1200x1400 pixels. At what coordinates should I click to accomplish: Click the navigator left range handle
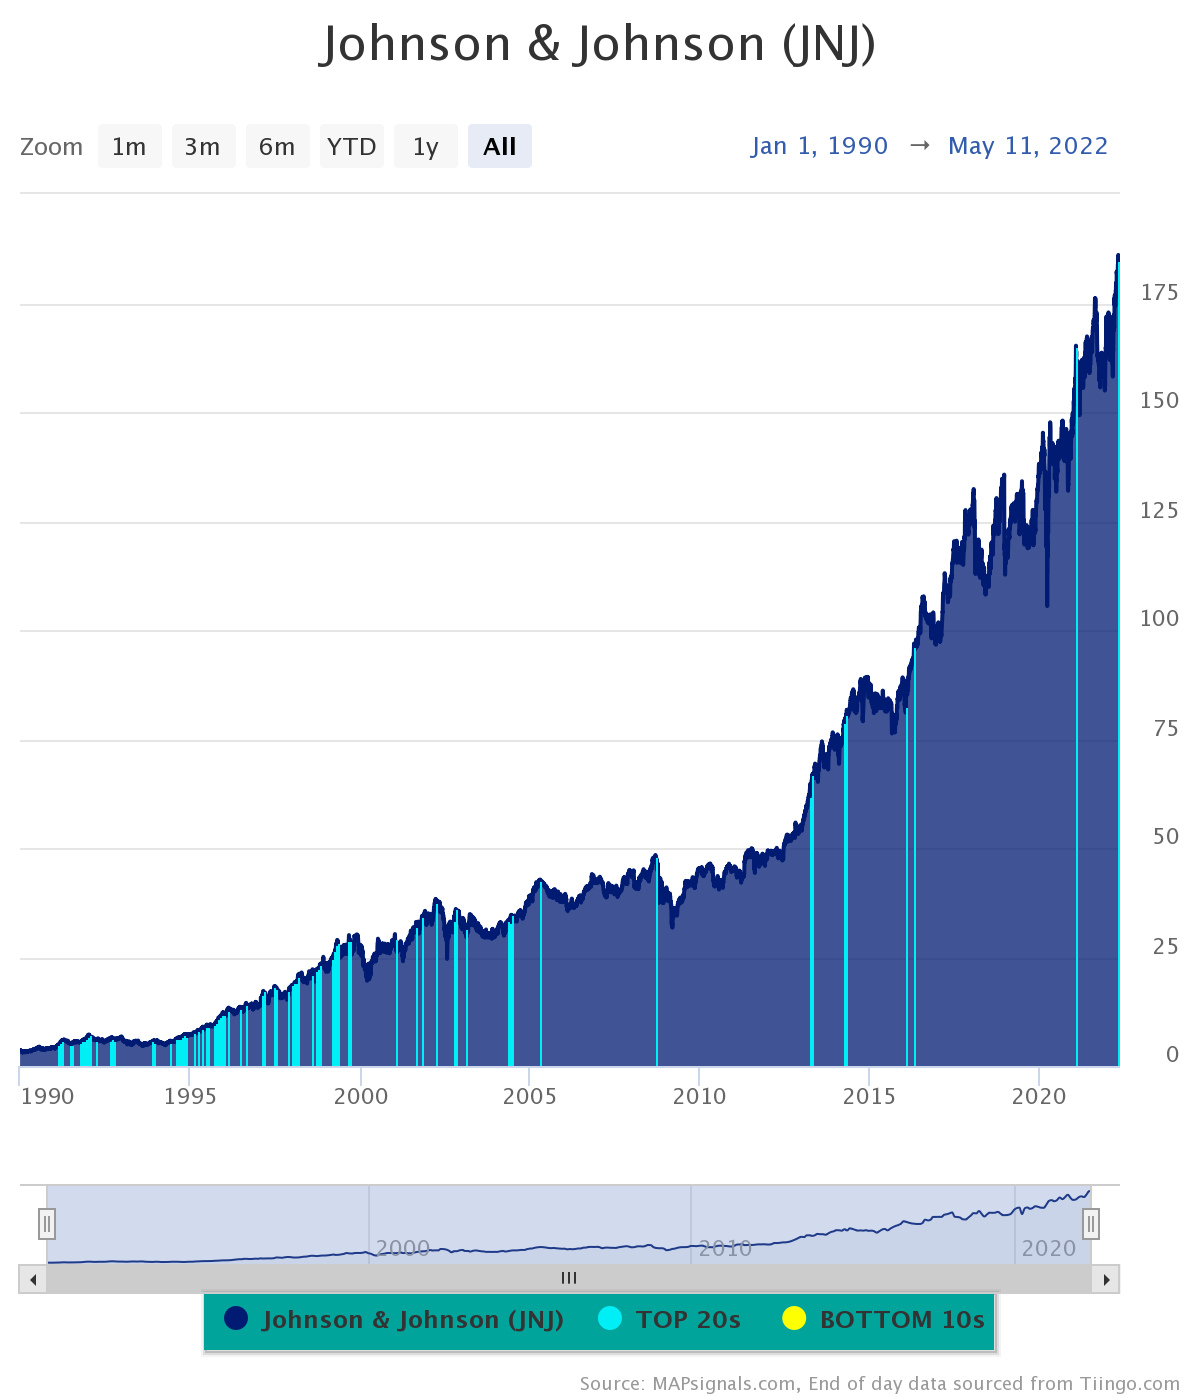[47, 1224]
